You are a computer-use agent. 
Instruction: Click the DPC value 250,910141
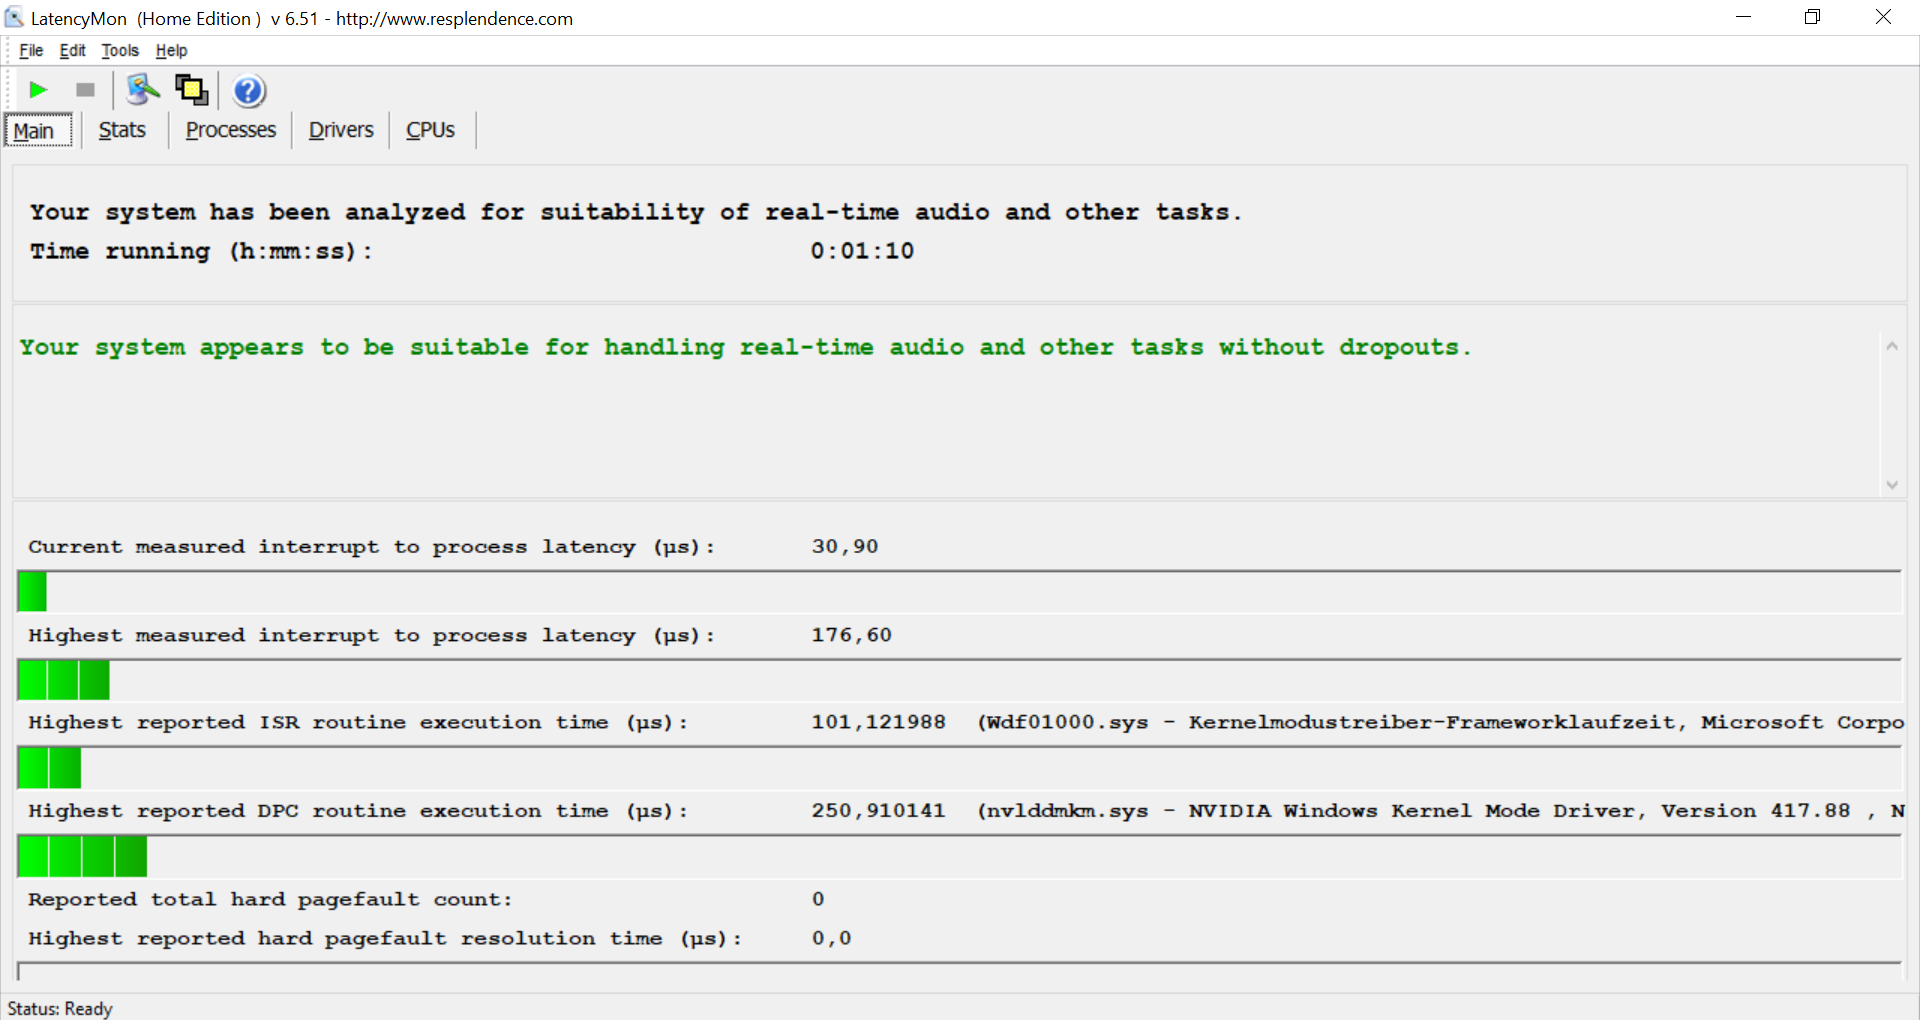coord(878,811)
